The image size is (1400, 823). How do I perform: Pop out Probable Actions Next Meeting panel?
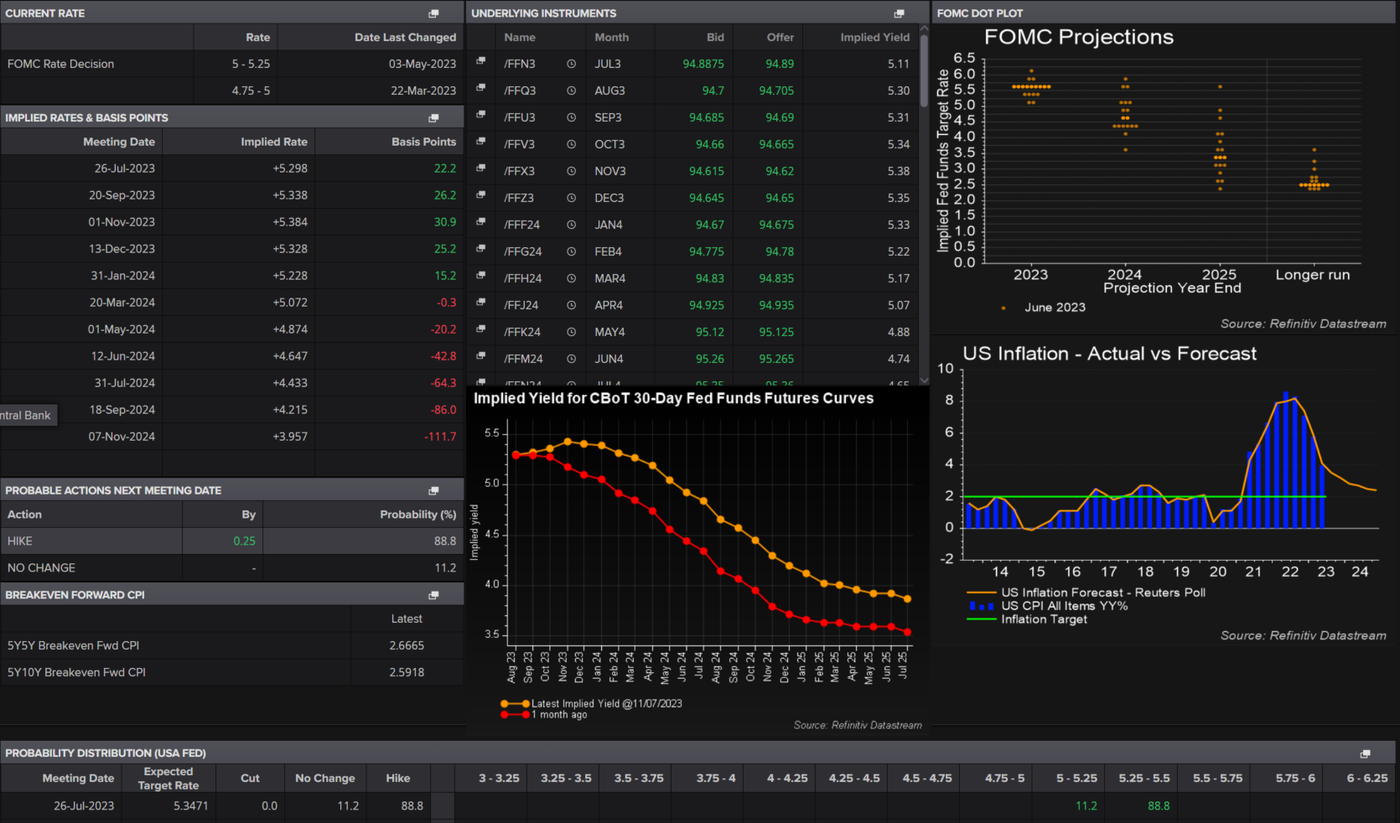[x=433, y=491]
